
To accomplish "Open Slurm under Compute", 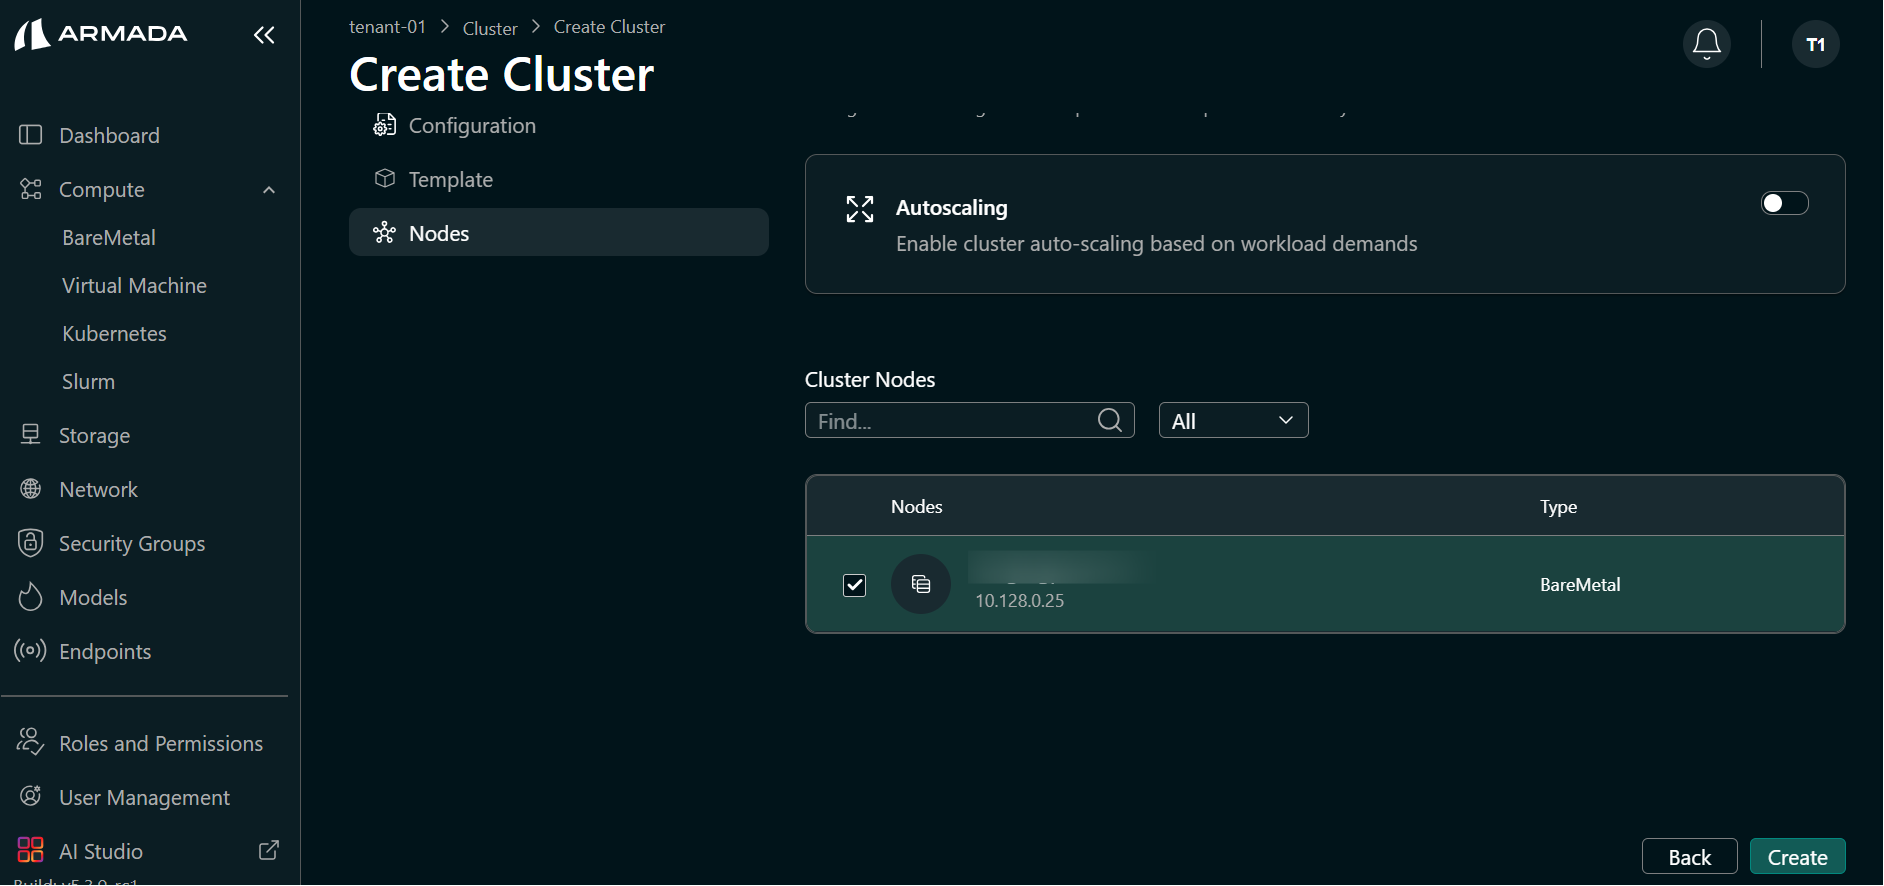I will [x=88, y=382].
